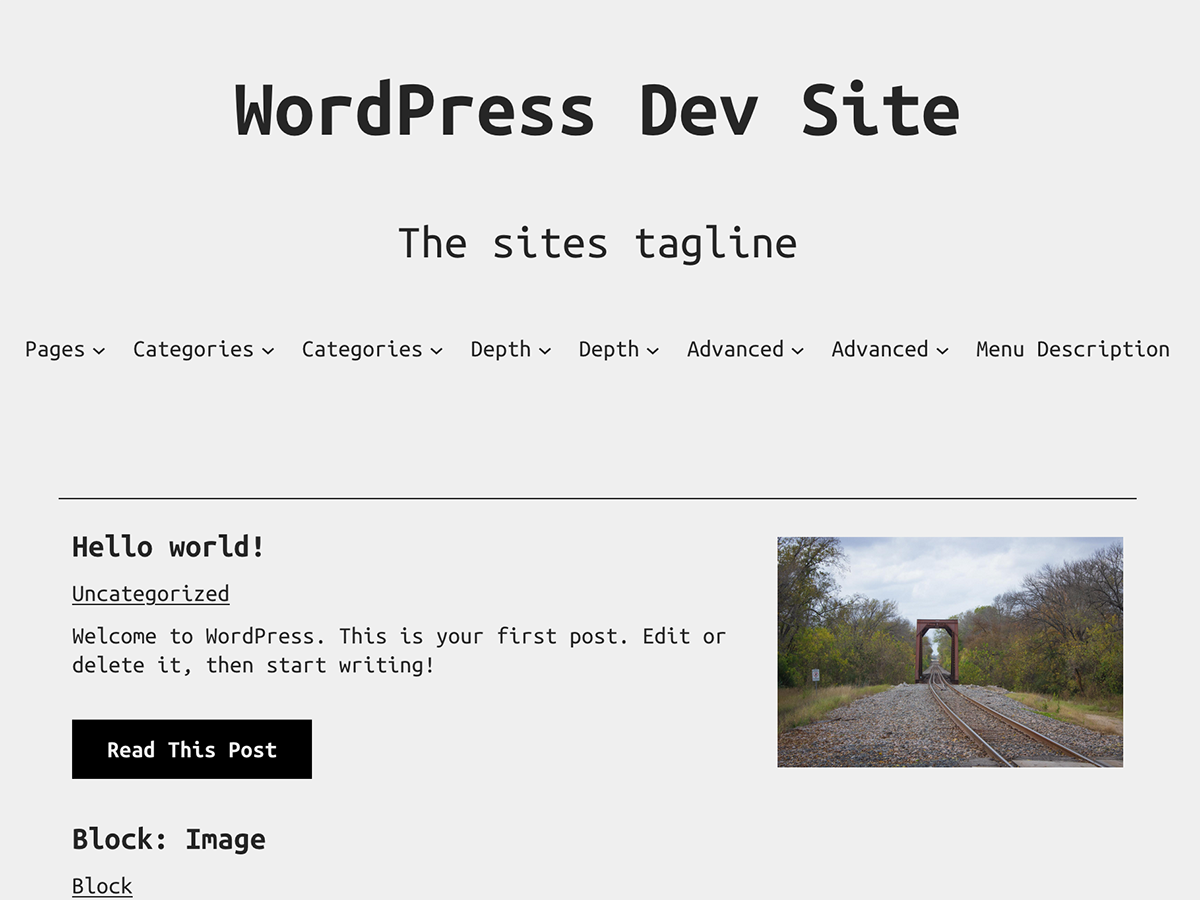Open the Hello world! post

pyautogui.click(x=166, y=547)
